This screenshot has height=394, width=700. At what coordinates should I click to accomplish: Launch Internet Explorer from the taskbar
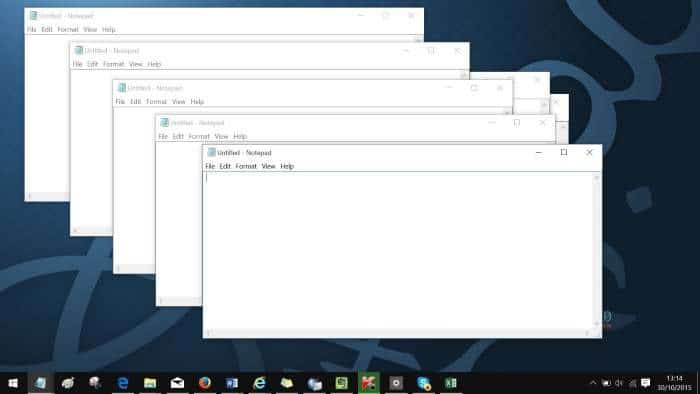[x=259, y=383]
